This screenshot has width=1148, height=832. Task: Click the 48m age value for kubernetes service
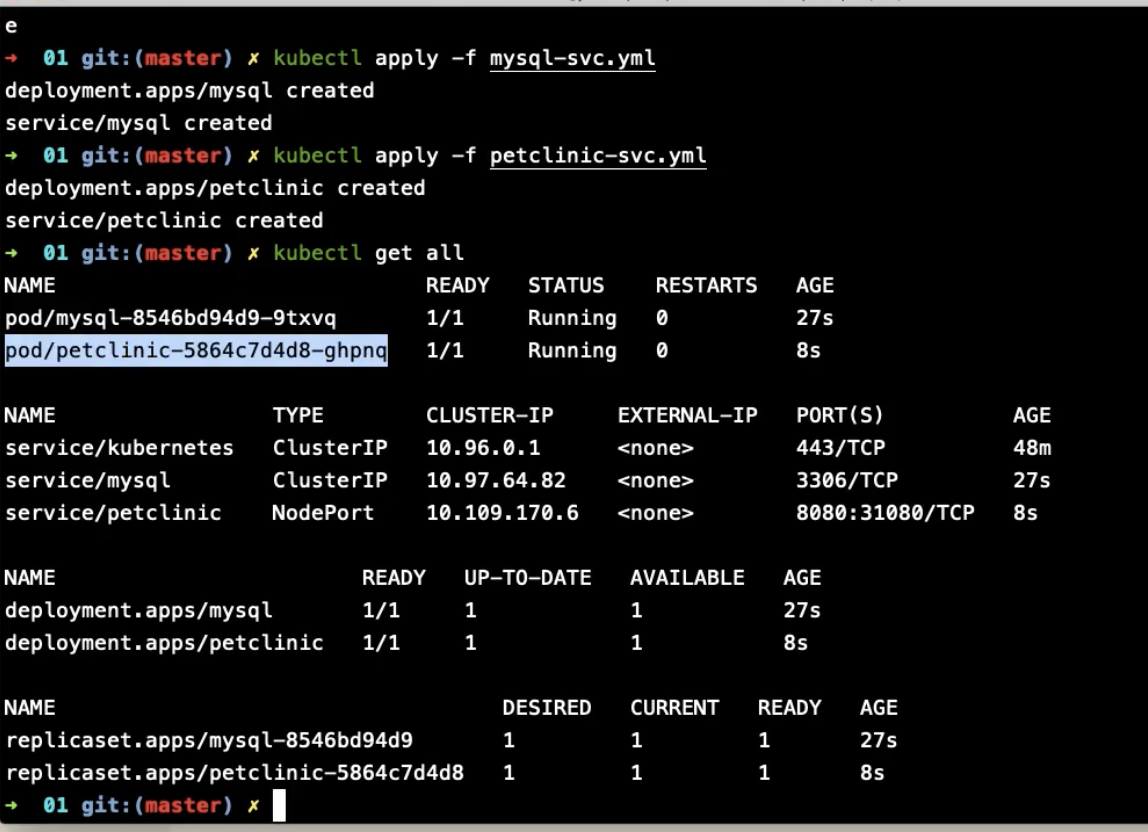coord(1031,448)
